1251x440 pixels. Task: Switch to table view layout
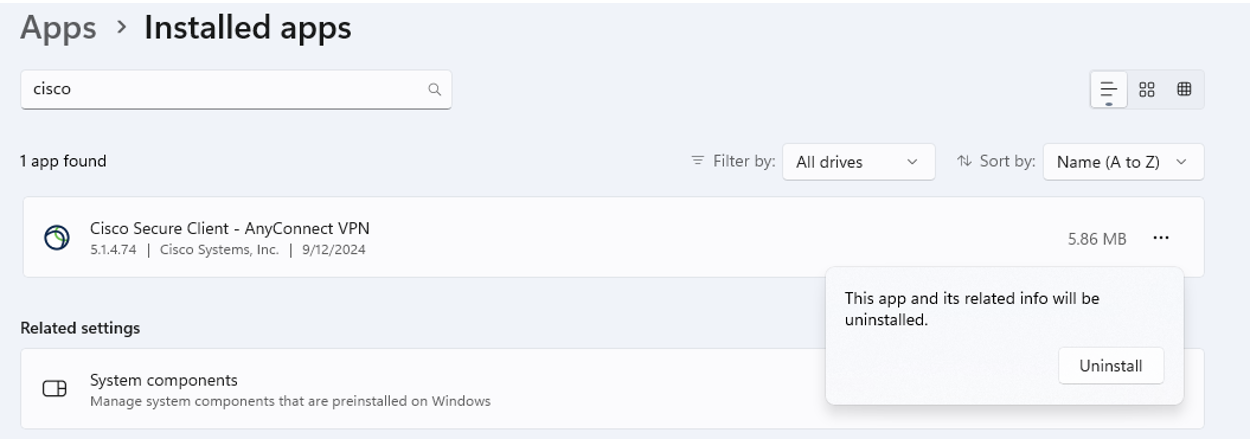point(1184,89)
